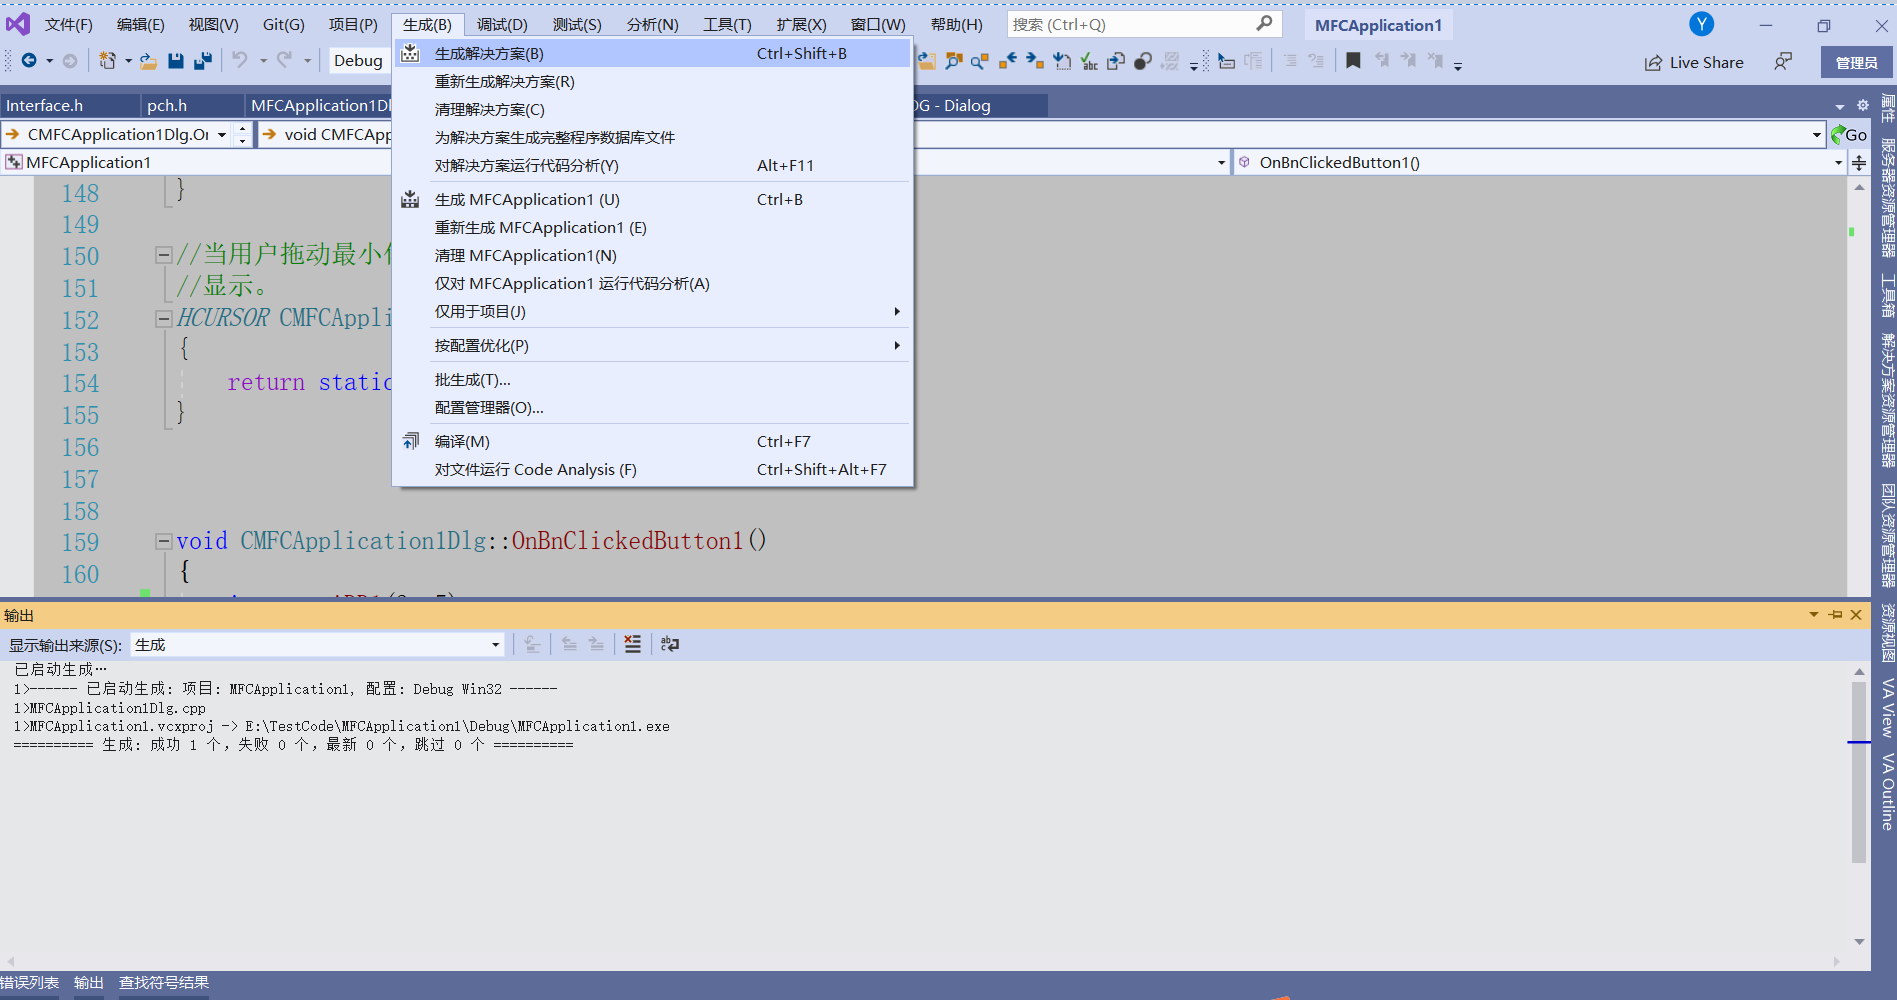Click the Go button
The image size is (1897, 1000).
1850,134
